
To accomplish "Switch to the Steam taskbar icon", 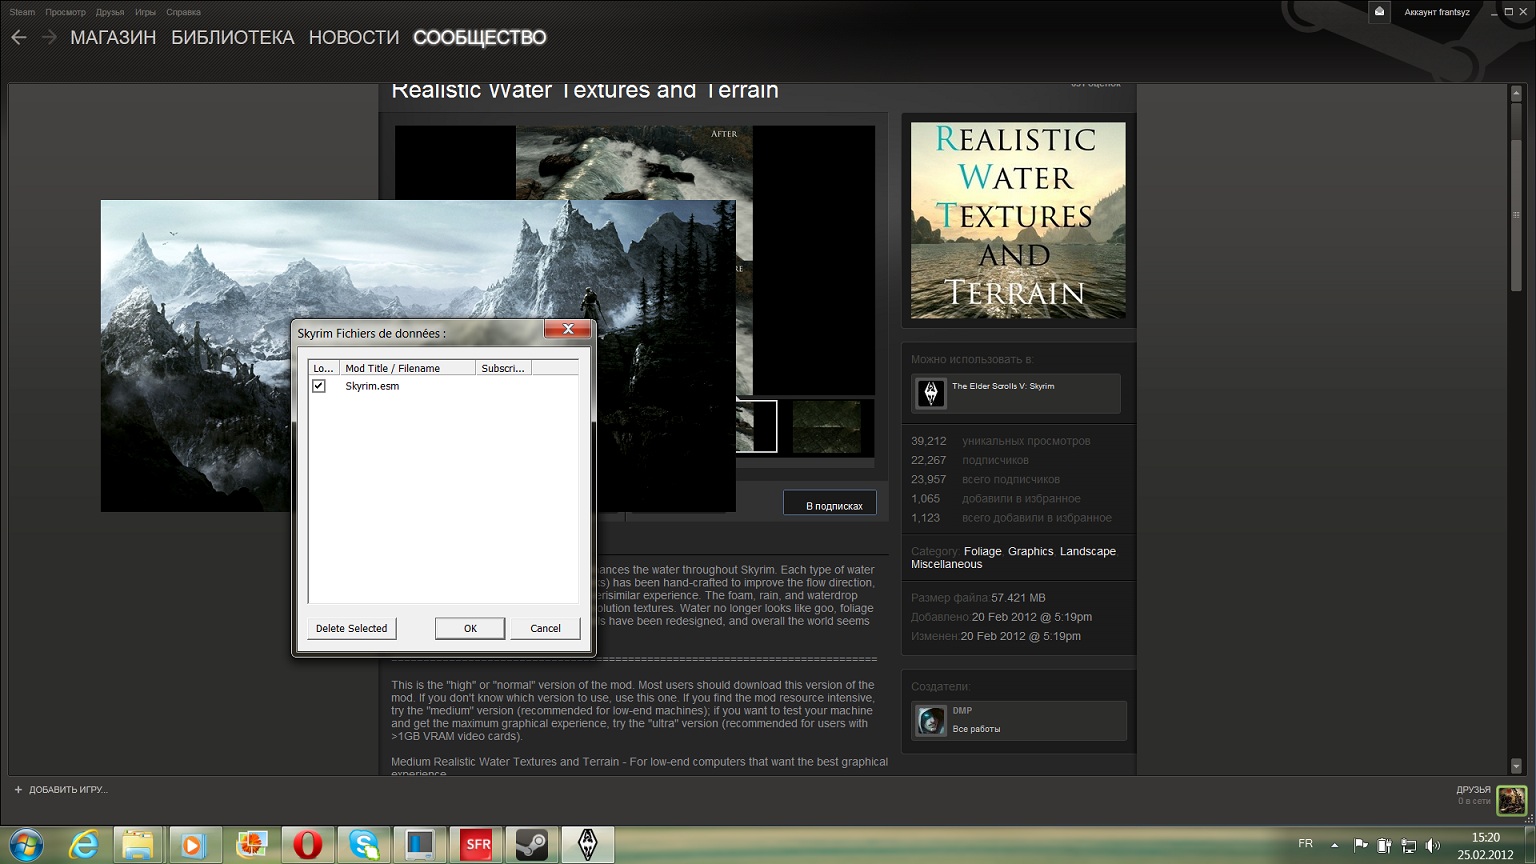I will click(531, 845).
